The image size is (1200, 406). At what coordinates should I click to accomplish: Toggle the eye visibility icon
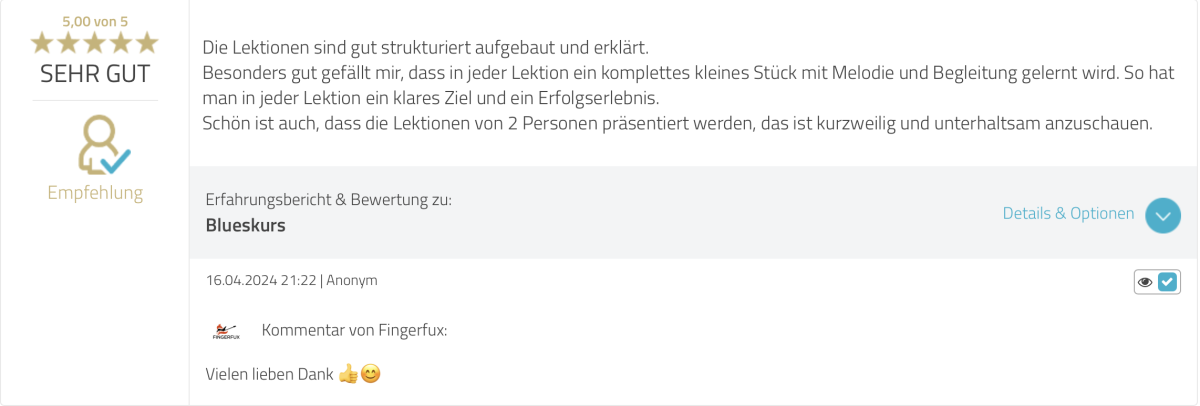(1146, 282)
